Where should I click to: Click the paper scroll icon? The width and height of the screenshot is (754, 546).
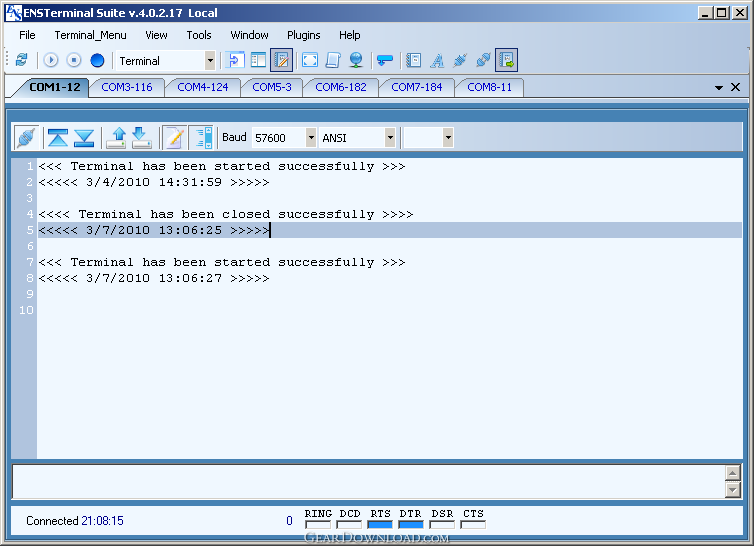click(333, 60)
